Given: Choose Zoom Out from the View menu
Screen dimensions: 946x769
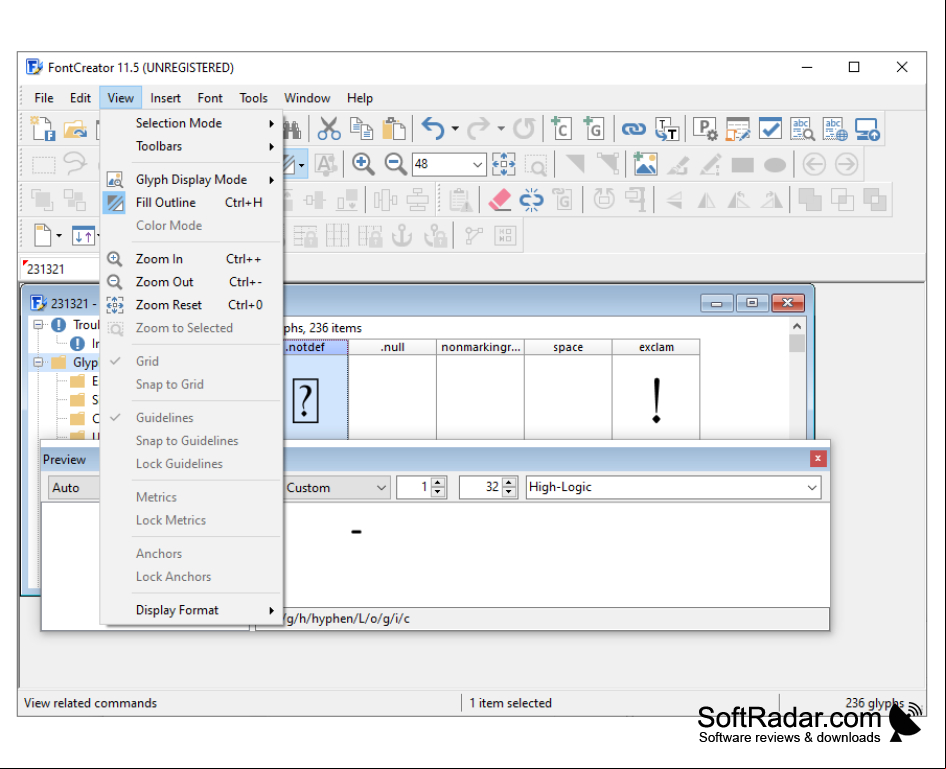Looking at the screenshot, I should 191,282.
